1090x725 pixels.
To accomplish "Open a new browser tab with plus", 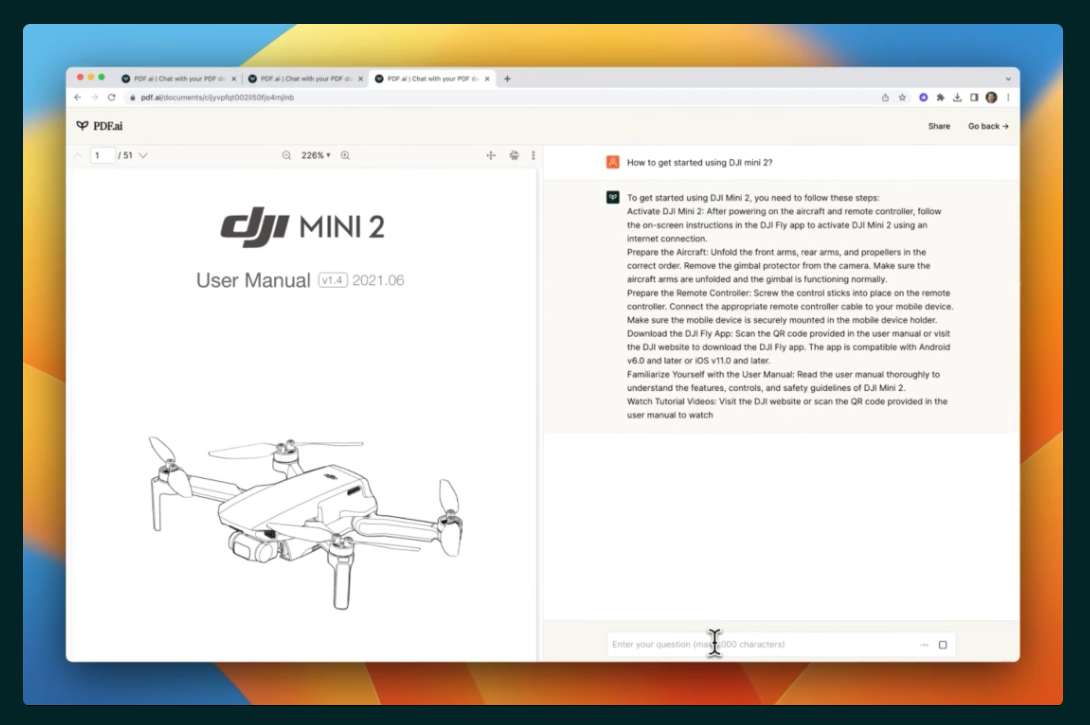I will tap(507, 79).
